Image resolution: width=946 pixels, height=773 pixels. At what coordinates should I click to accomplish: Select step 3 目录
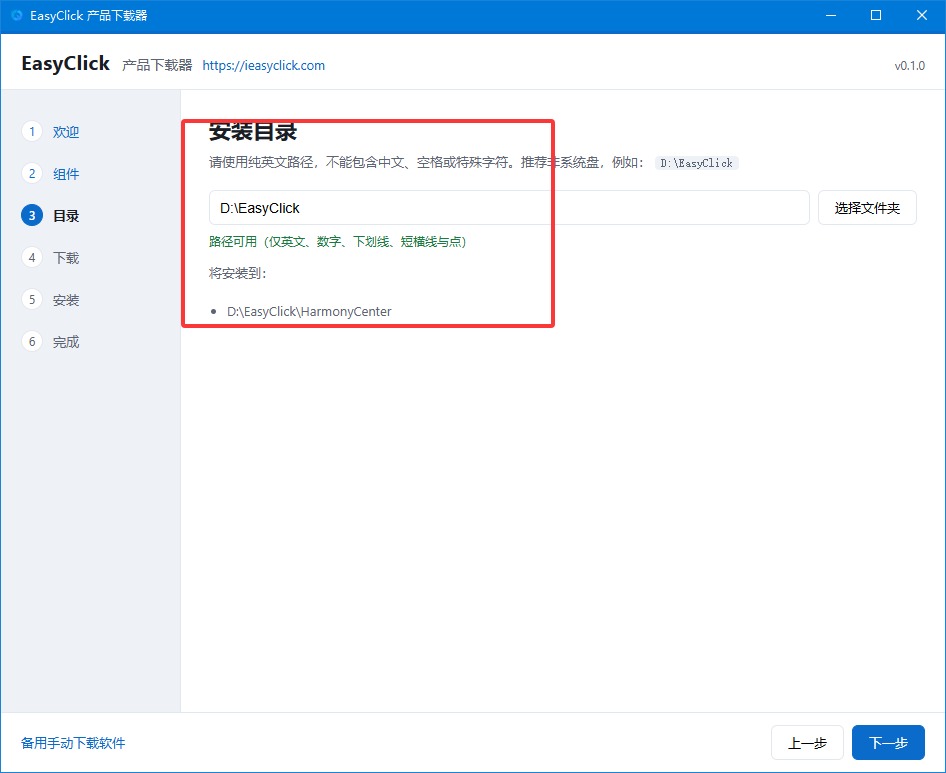[51, 215]
